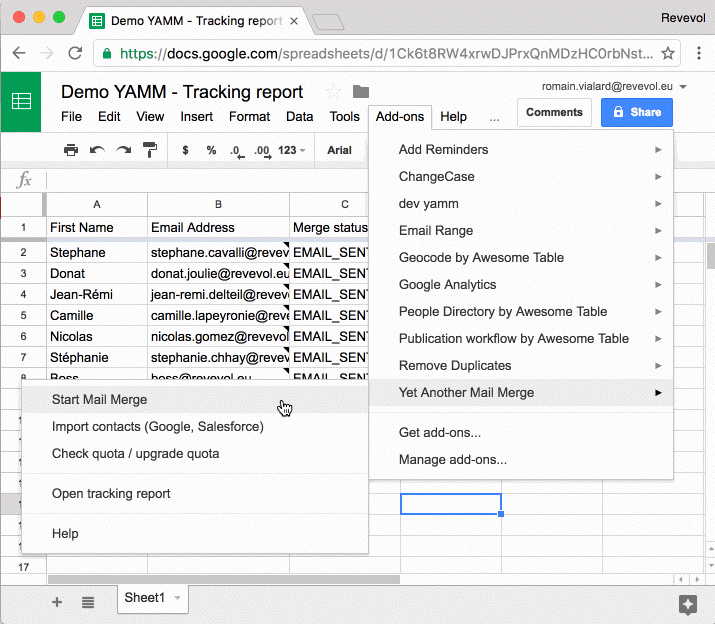Apply percent format using the % icon
The image size is (715, 624).
click(211, 150)
